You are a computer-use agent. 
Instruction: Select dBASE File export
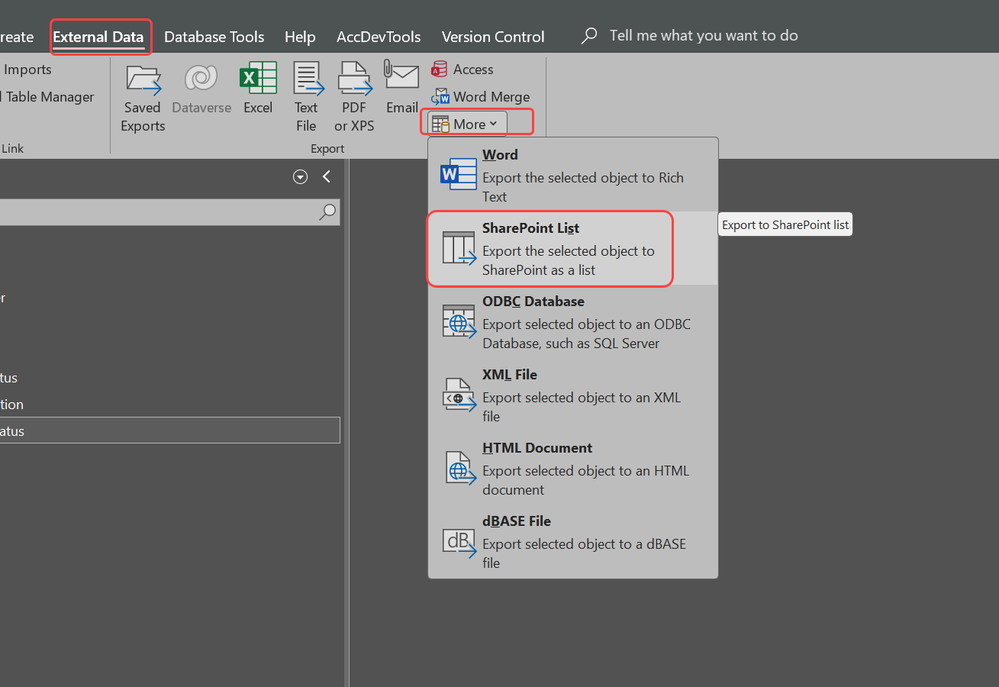click(x=573, y=542)
